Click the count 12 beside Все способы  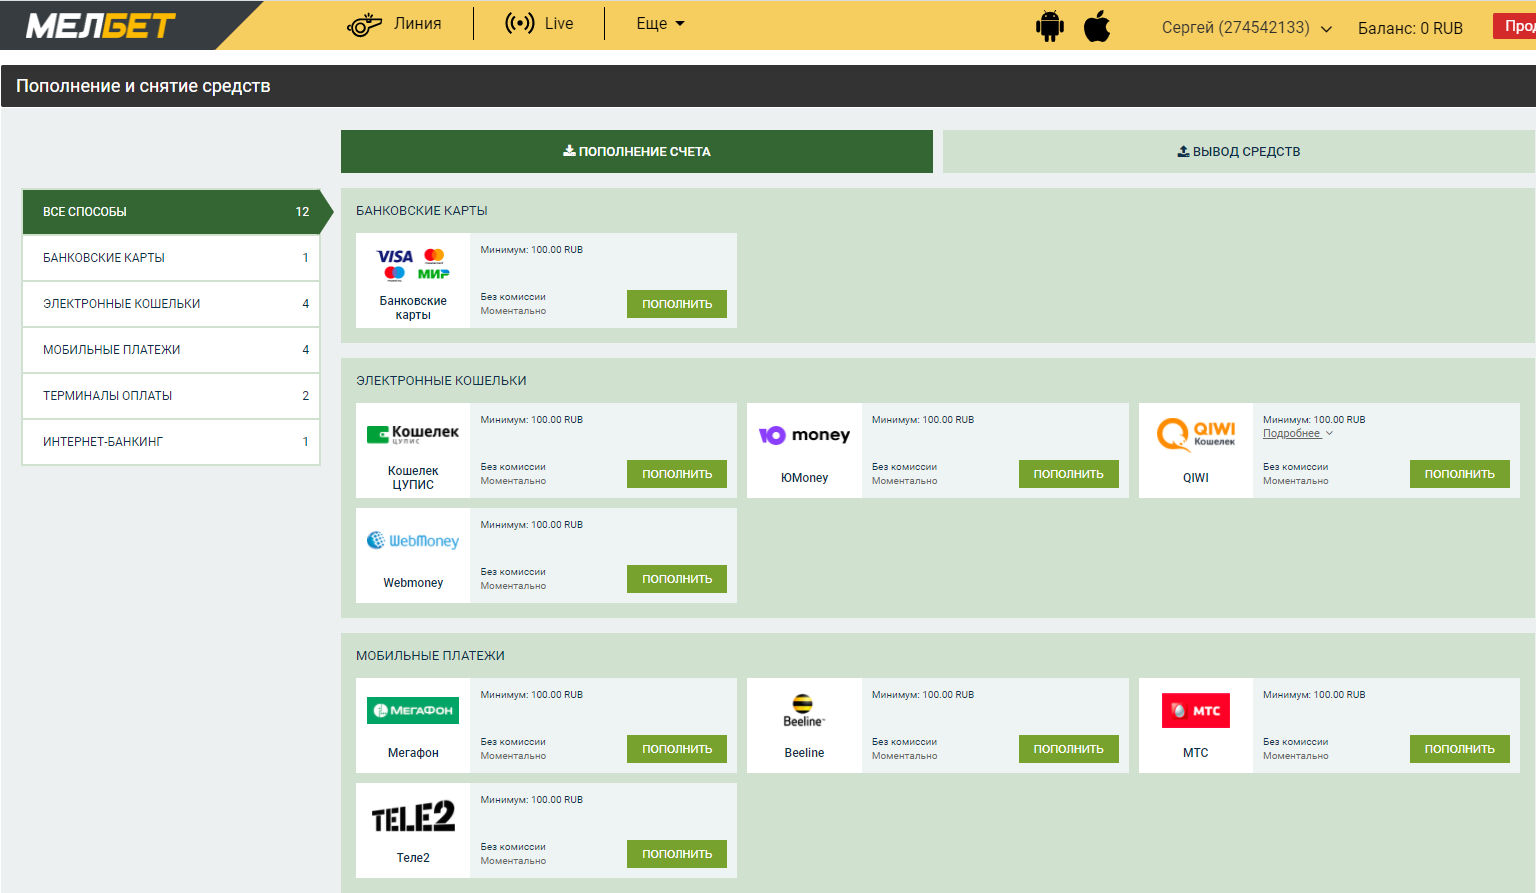pyautogui.click(x=302, y=212)
